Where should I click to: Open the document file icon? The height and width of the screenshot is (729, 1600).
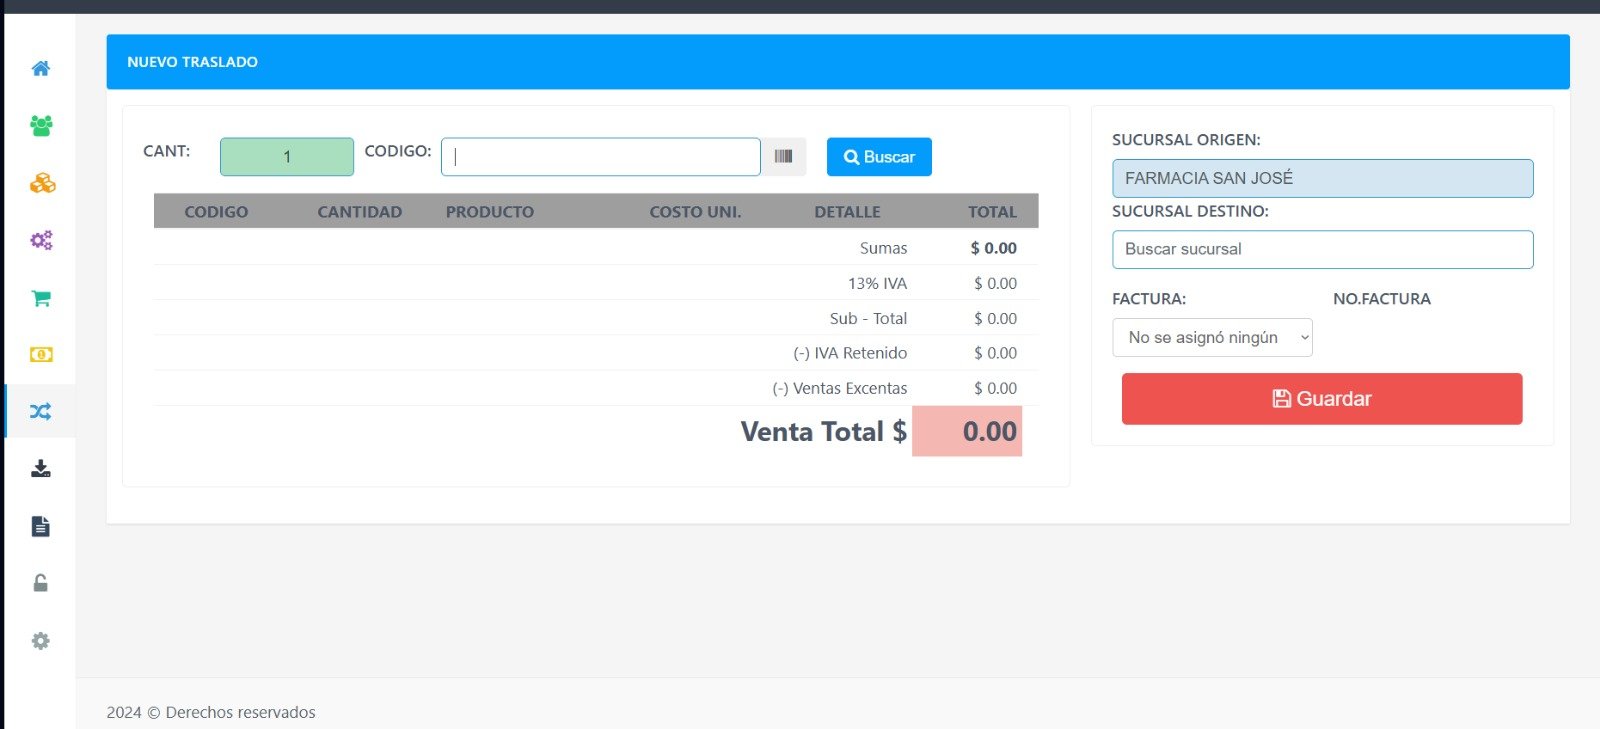41,526
